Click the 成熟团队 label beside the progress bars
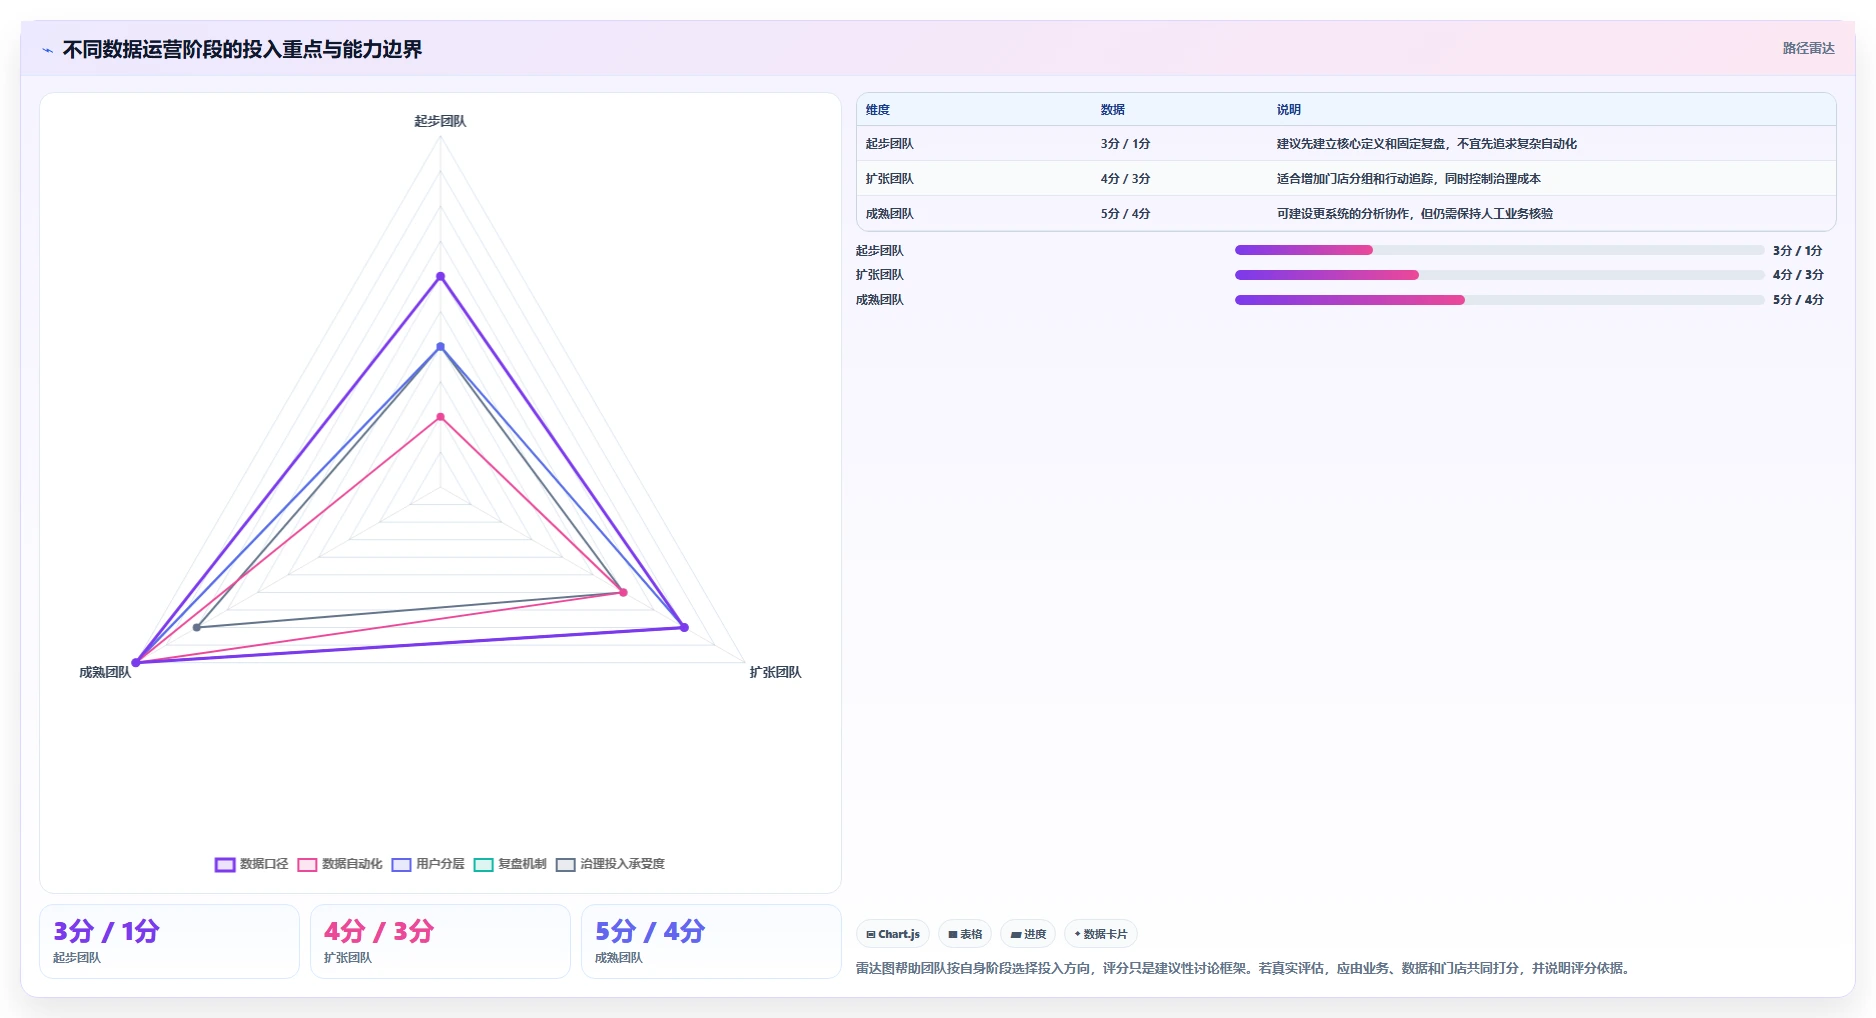 coord(880,300)
